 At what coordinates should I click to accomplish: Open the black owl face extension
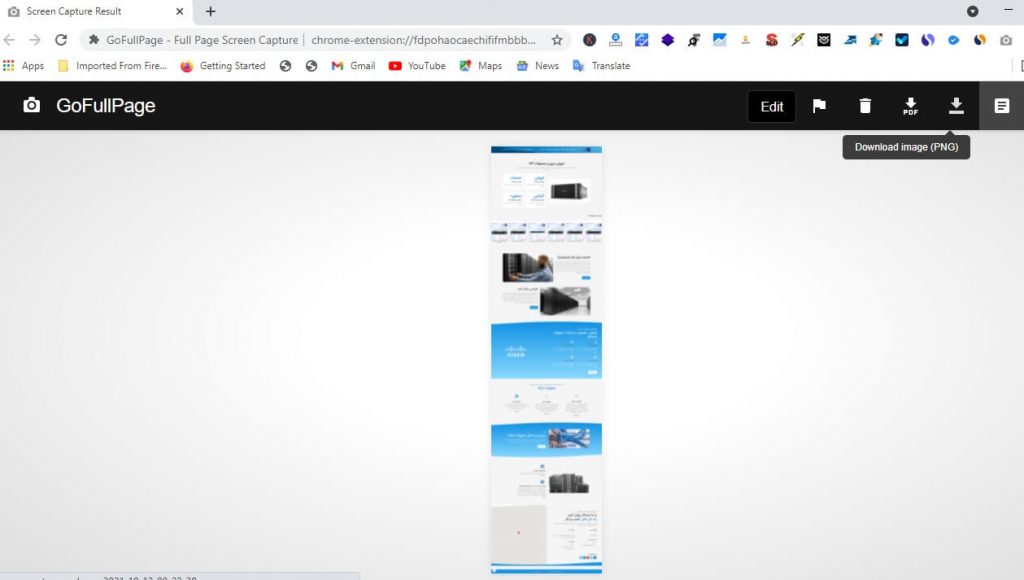(x=824, y=40)
